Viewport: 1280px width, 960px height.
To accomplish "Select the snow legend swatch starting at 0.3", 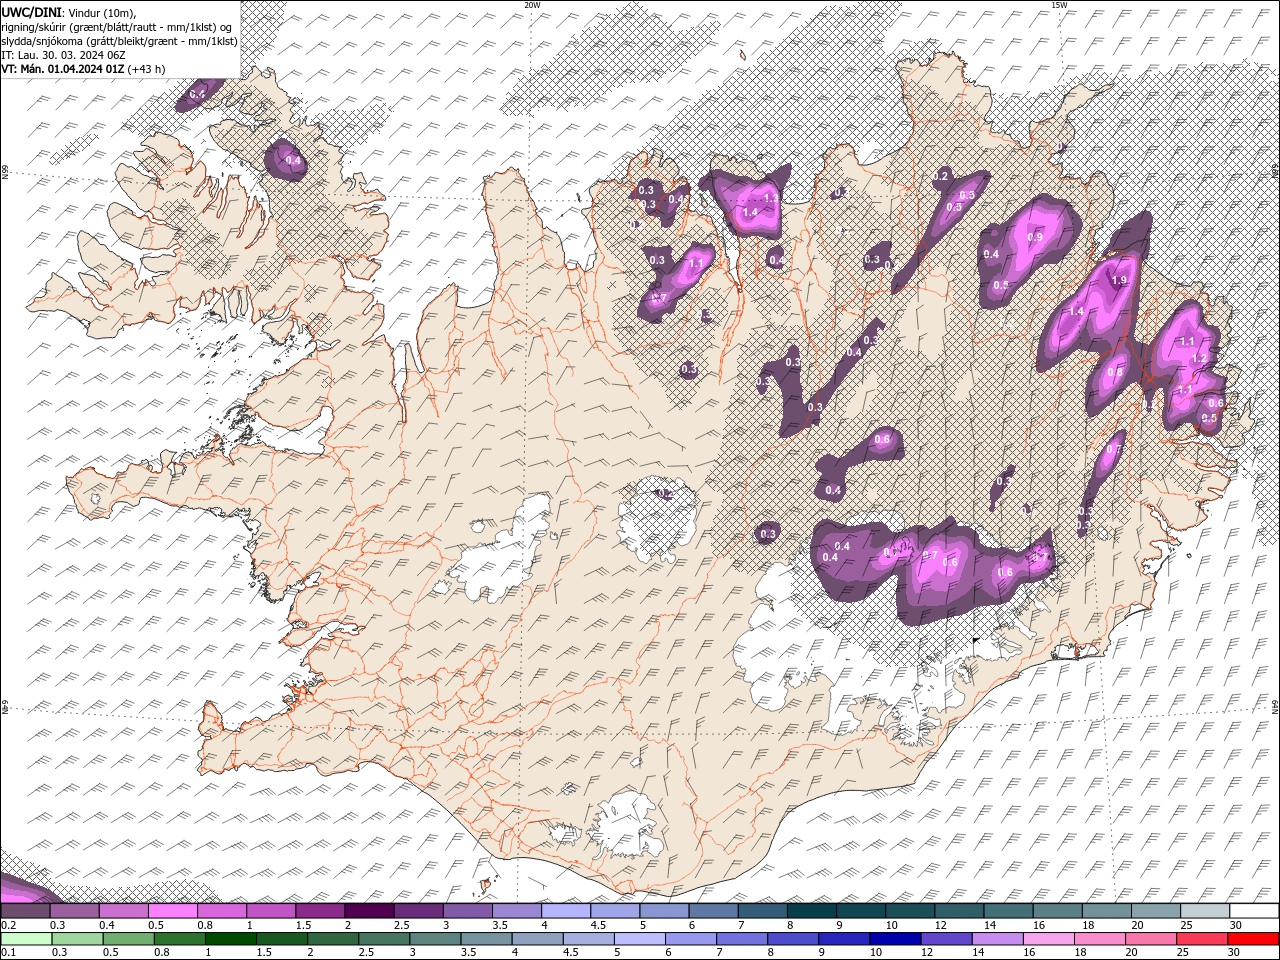I will 74,911.
